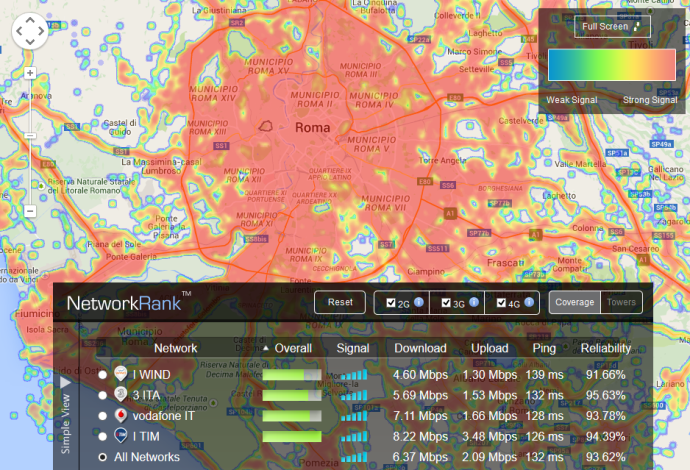Viewport: 690px width, 470px height.
Task: Open the 4G info icon
Action: (x=529, y=302)
